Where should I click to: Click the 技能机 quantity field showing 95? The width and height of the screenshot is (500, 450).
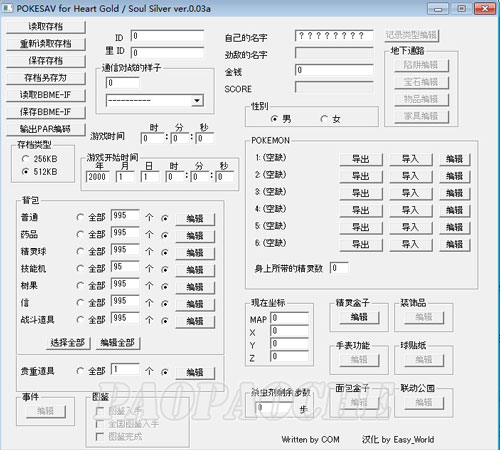tap(125, 267)
